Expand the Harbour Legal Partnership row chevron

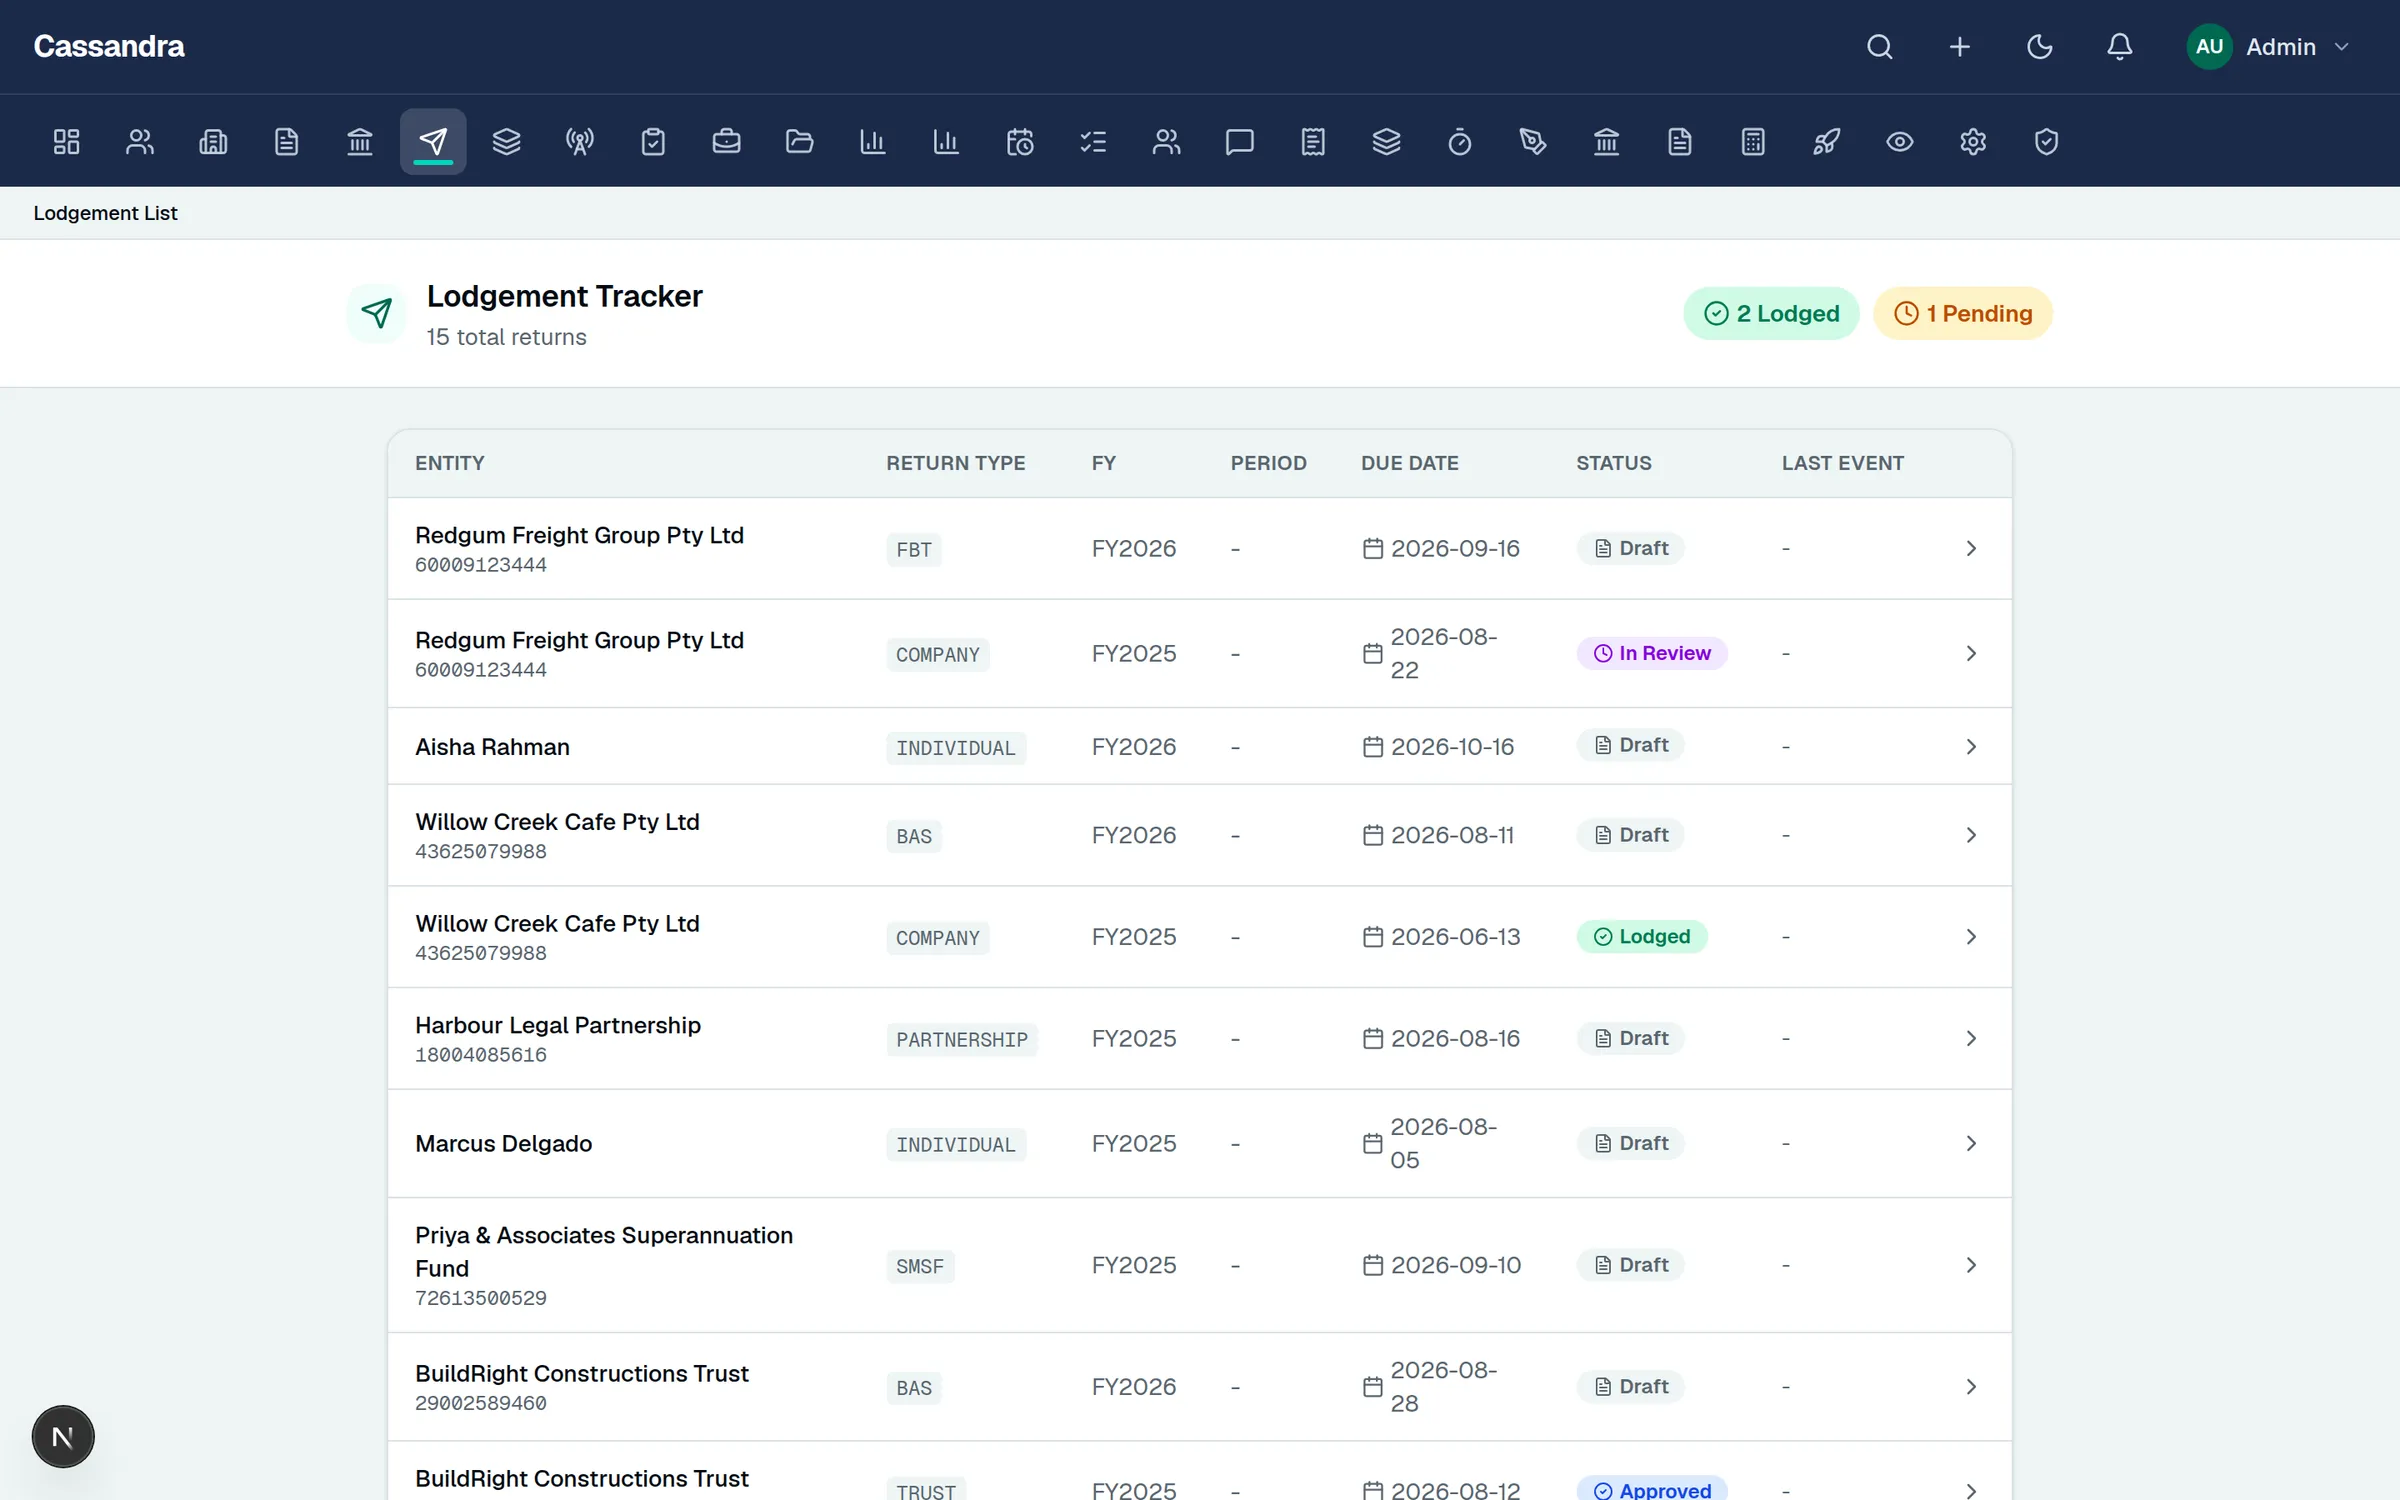click(1971, 1038)
